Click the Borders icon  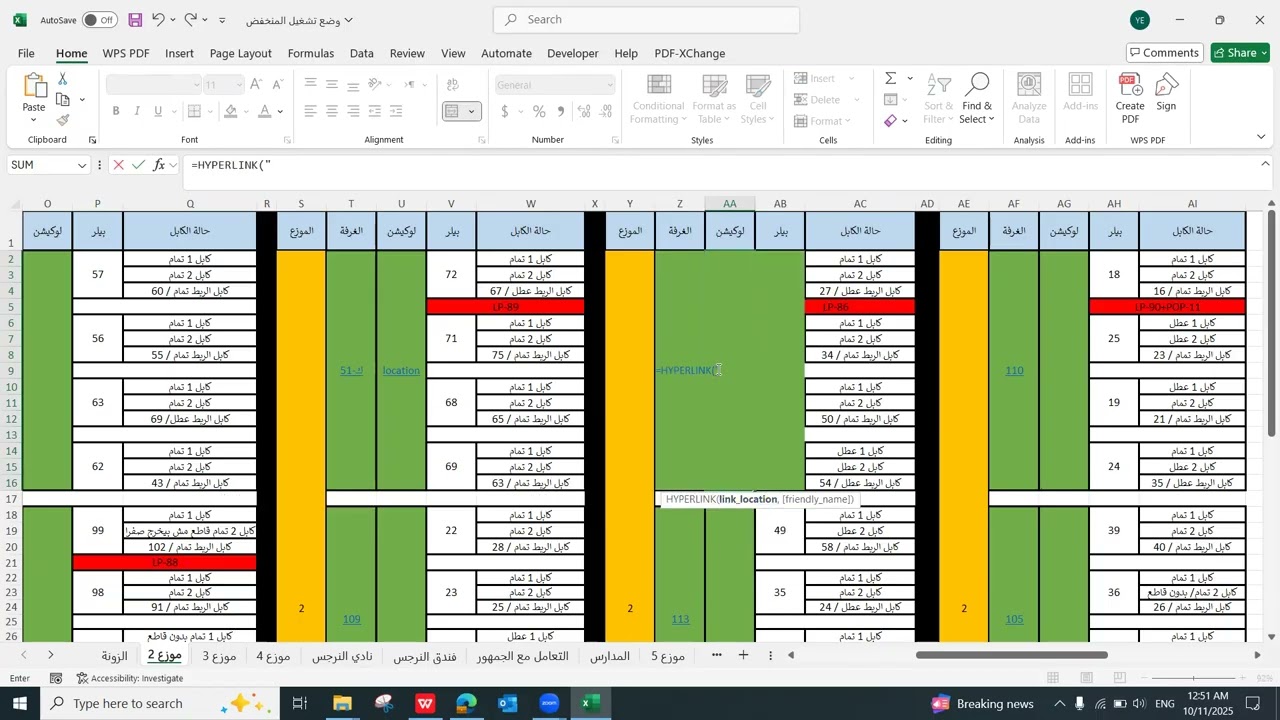click(195, 111)
